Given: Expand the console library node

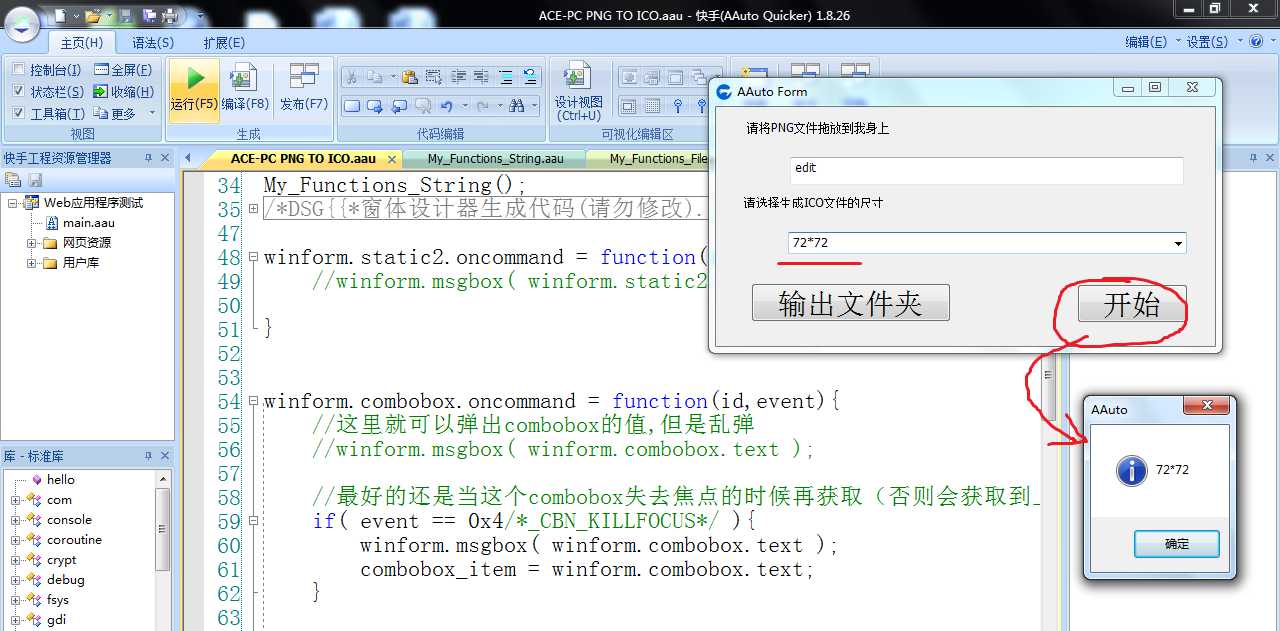Looking at the screenshot, I should (x=15, y=520).
